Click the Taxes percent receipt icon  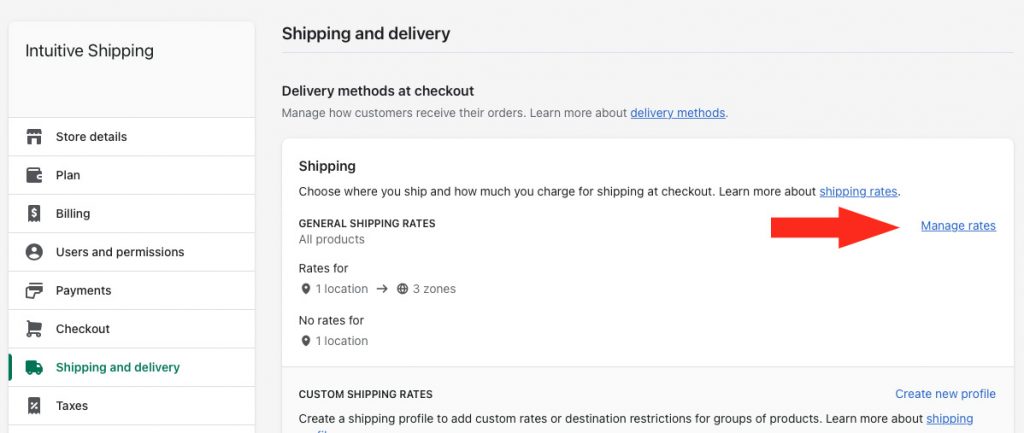pos(34,406)
